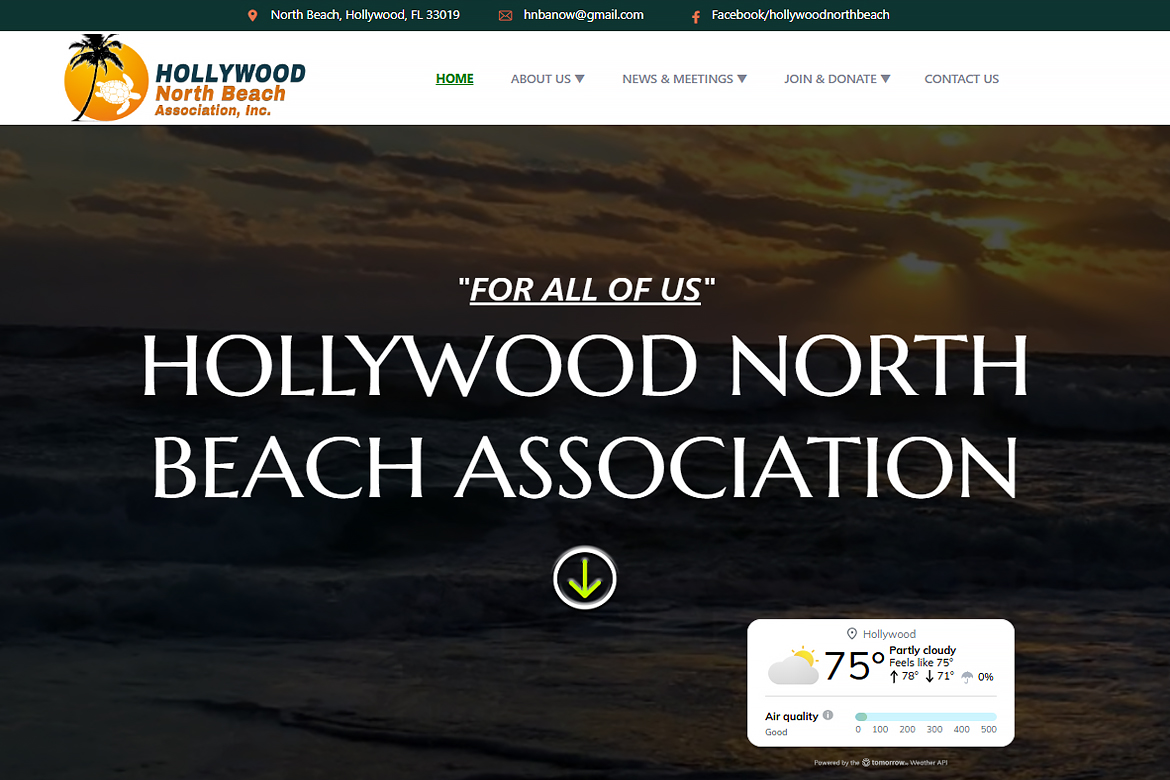This screenshot has height=780, width=1170.
Task: Toggle the HOME navigation highlight
Action: 454,78
